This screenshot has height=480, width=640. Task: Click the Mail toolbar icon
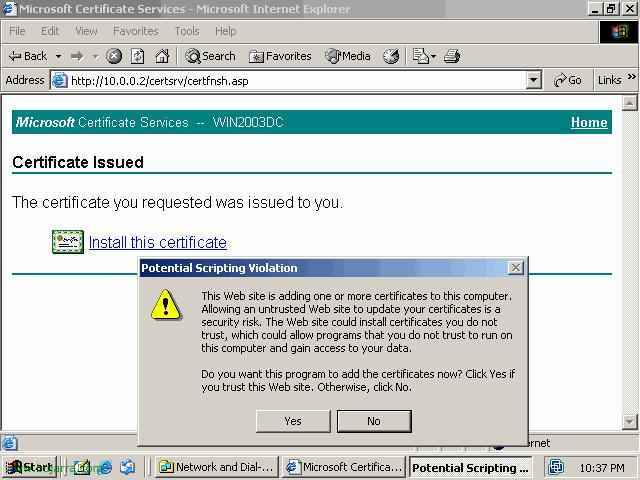[x=420, y=56]
